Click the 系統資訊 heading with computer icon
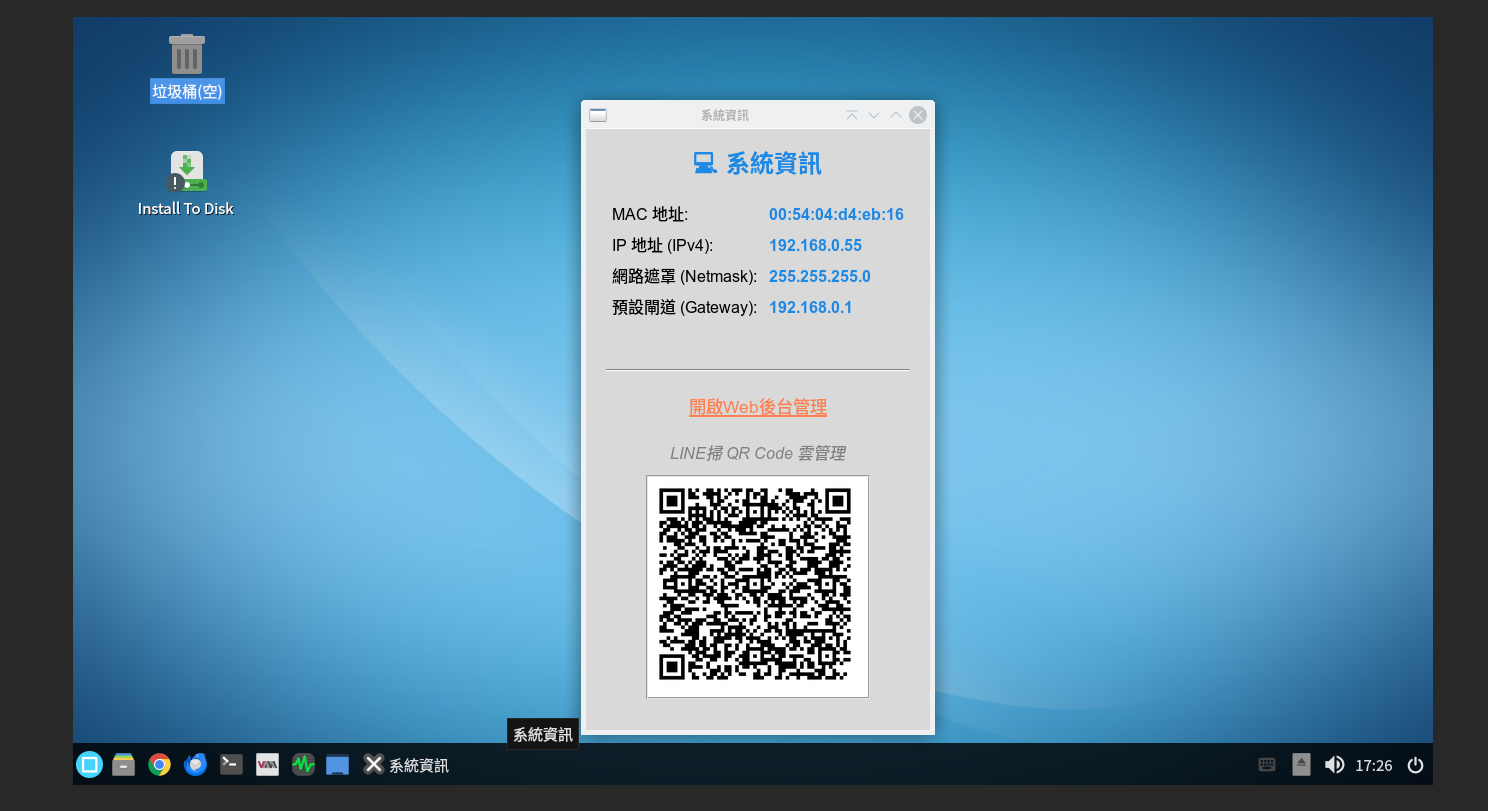This screenshot has height=811, width=1488. coord(758,163)
